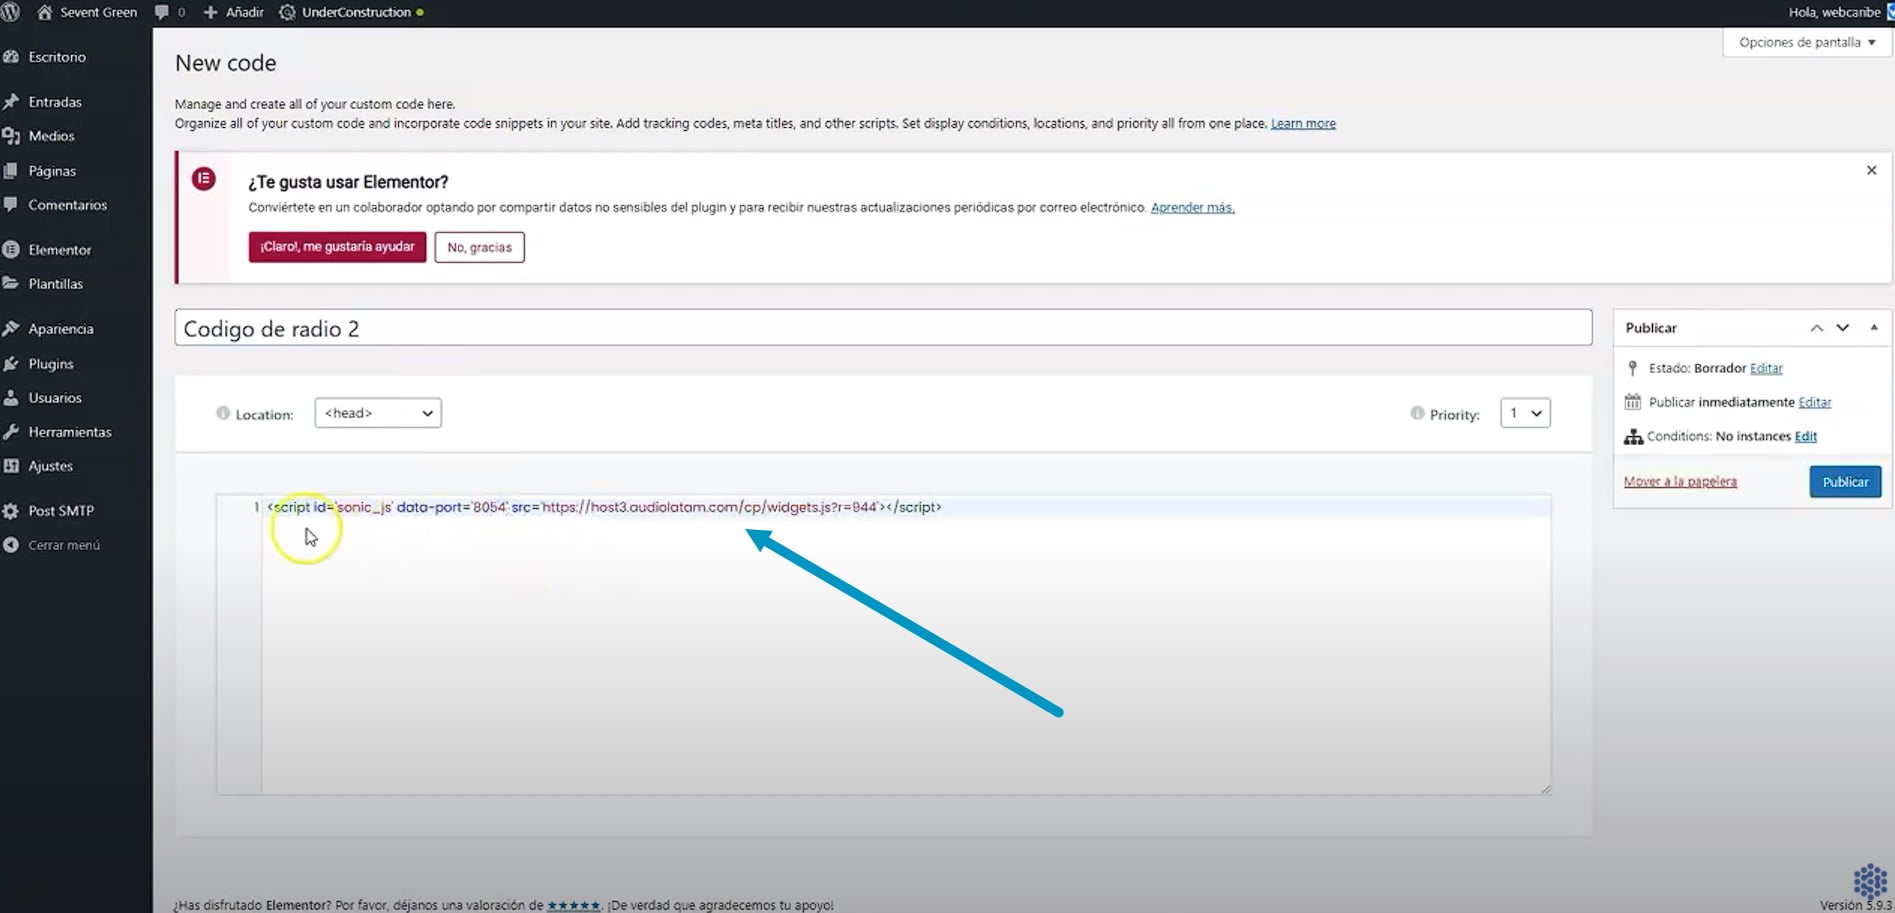Click the Post SMTP gear icon
This screenshot has height=913, width=1895.
tap(11, 511)
